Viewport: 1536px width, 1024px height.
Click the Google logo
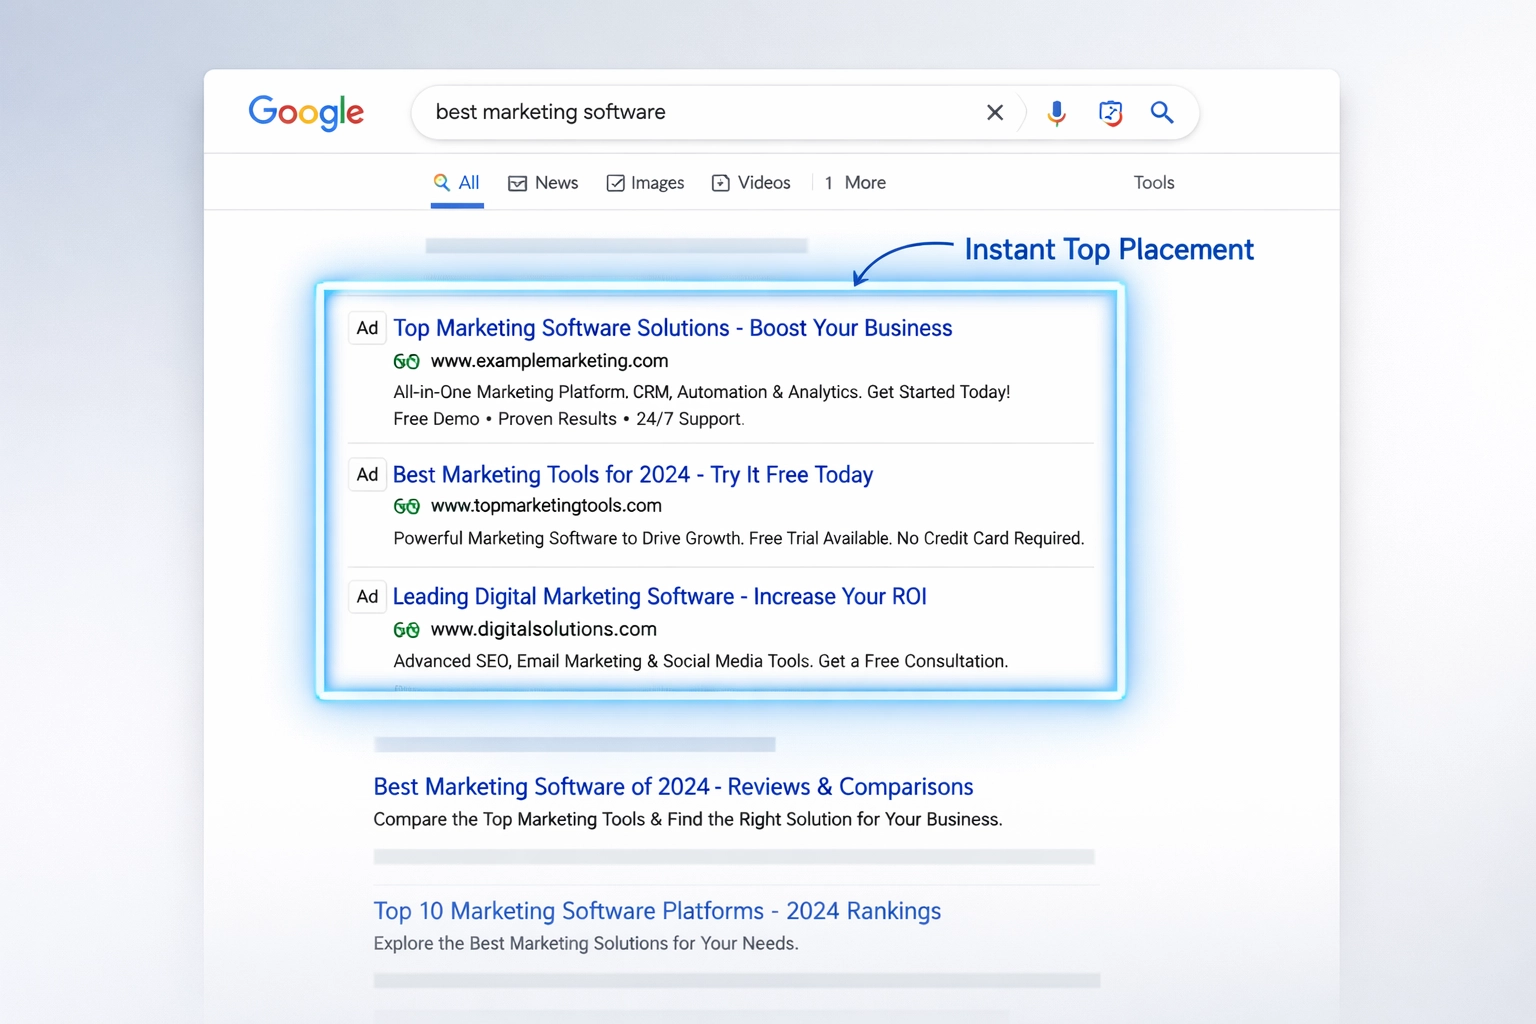(x=306, y=112)
